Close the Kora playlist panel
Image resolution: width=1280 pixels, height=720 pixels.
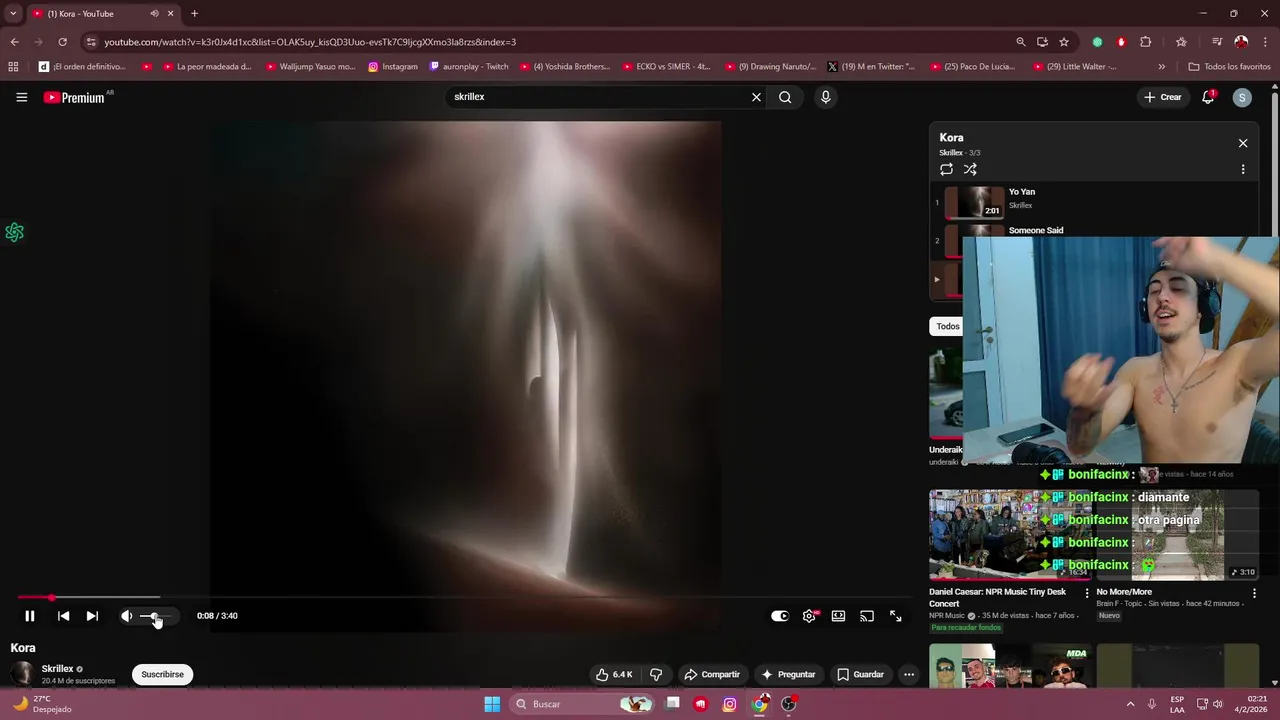[x=1243, y=143]
